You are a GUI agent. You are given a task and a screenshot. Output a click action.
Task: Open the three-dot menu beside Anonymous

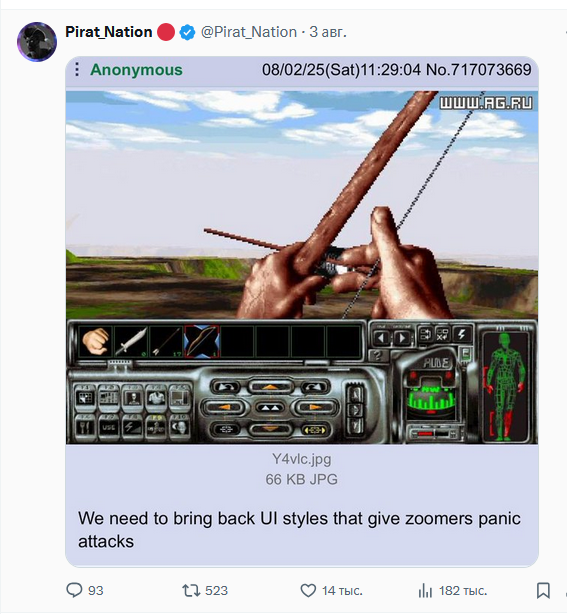[x=77, y=69]
